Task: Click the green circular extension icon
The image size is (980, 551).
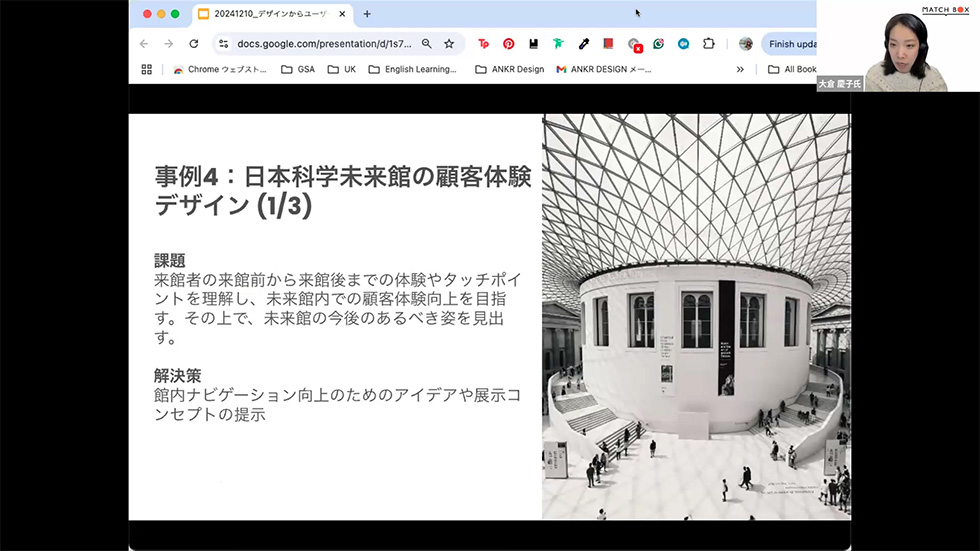Action: (658, 44)
